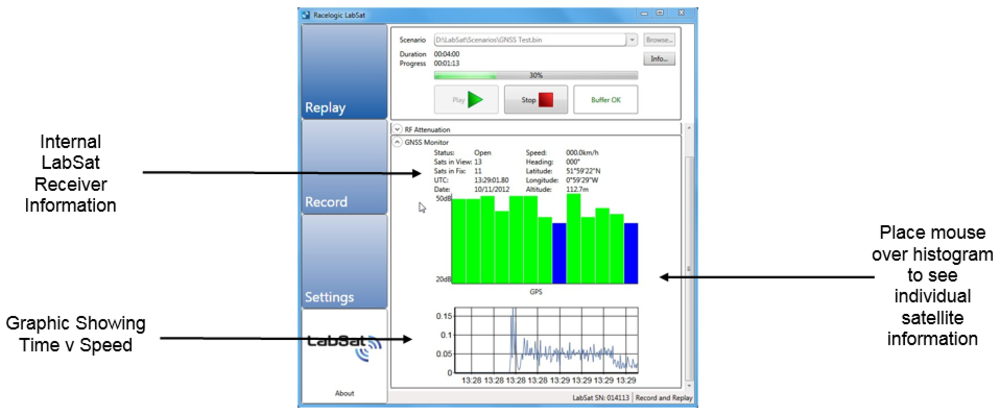Collapse the GNSS Monitor section
This screenshot has width=1000, height=415.
coord(397,142)
